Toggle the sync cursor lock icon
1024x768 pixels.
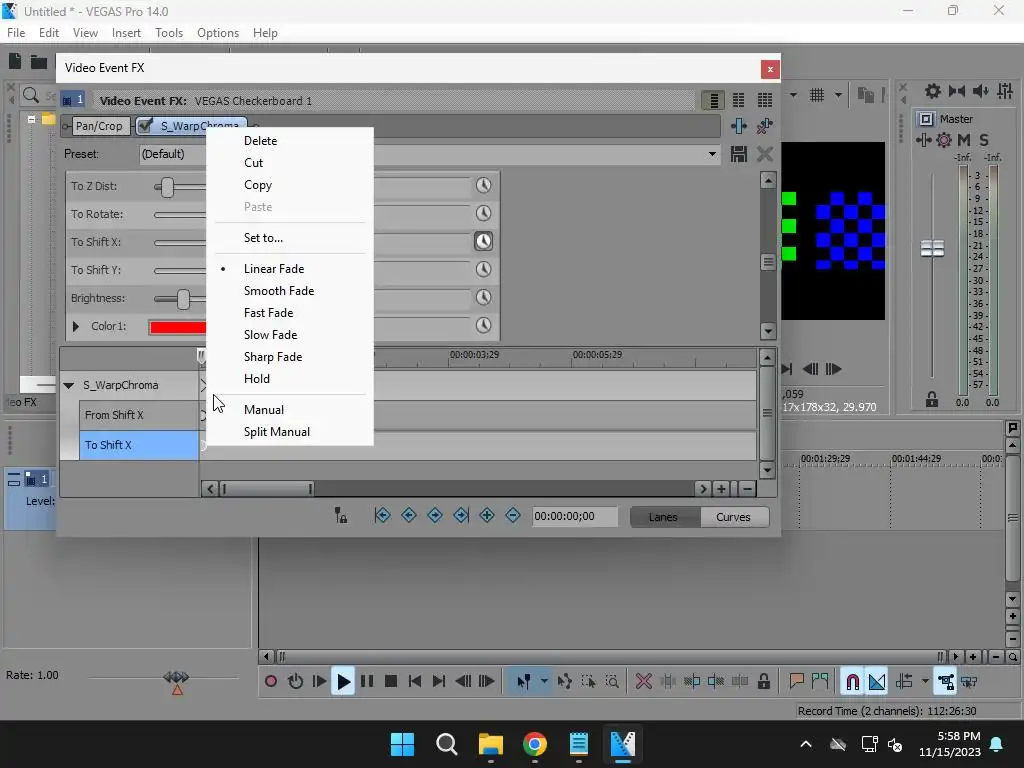[341, 516]
